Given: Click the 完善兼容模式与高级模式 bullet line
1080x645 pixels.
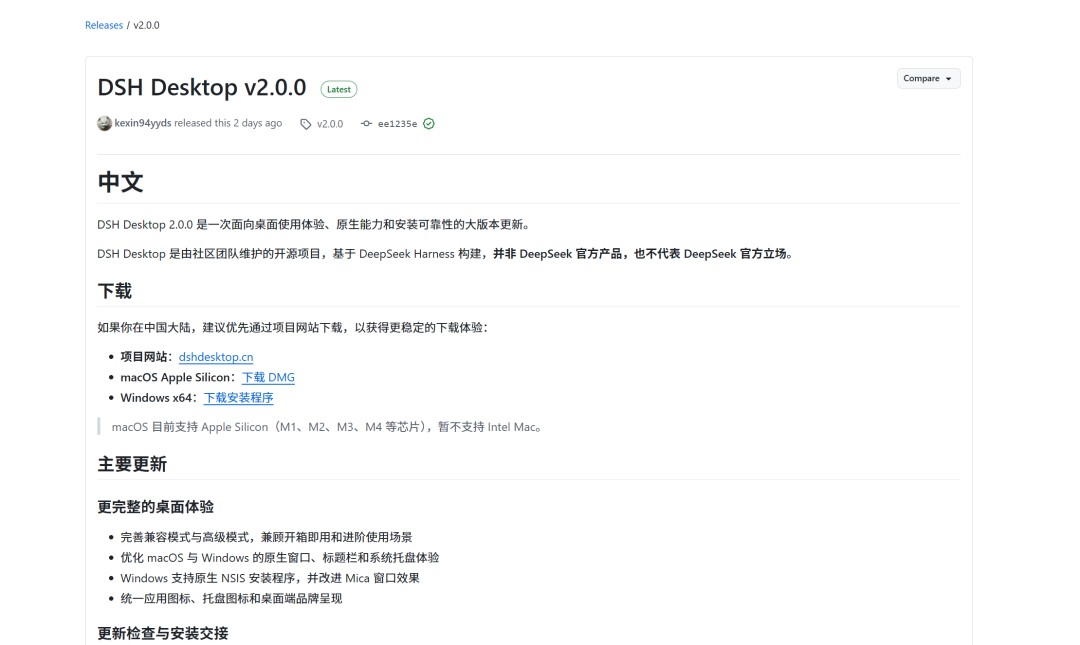Looking at the screenshot, I should tap(267, 537).
